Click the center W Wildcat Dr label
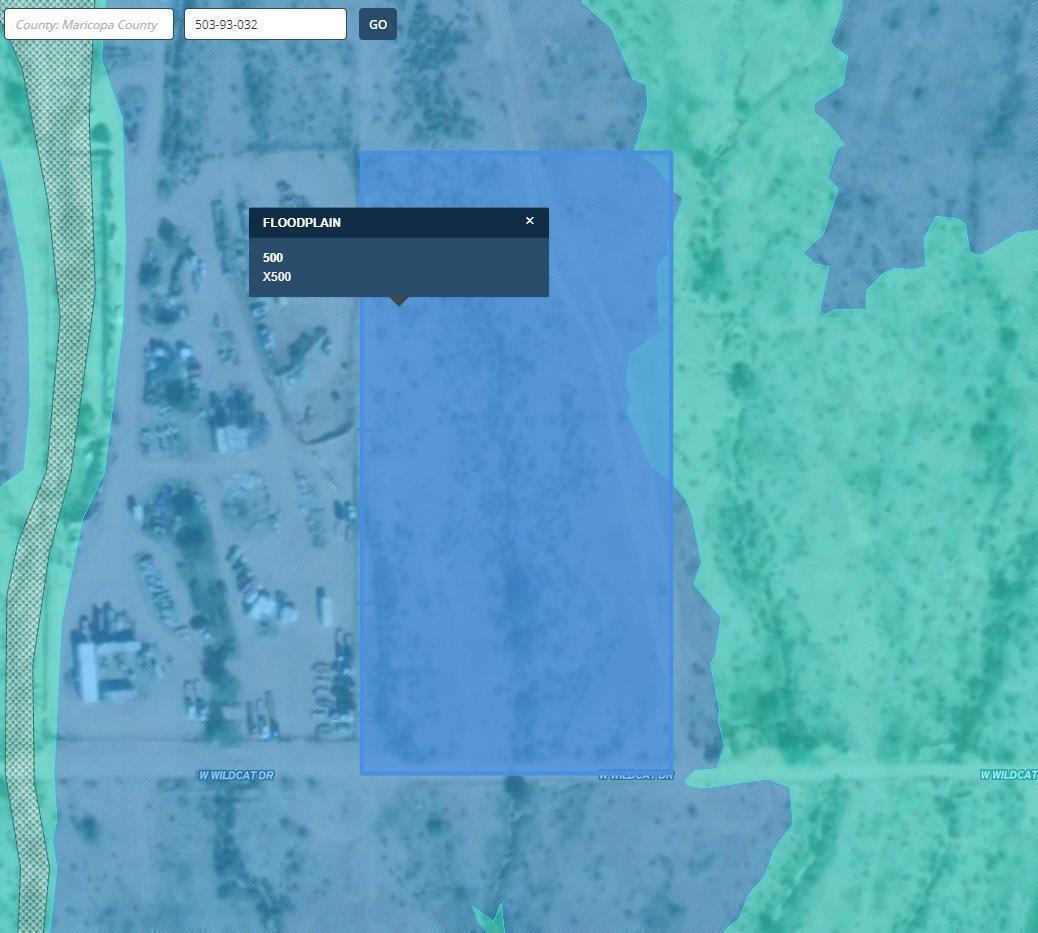This screenshot has height=933, width=1038. [636, 775]
